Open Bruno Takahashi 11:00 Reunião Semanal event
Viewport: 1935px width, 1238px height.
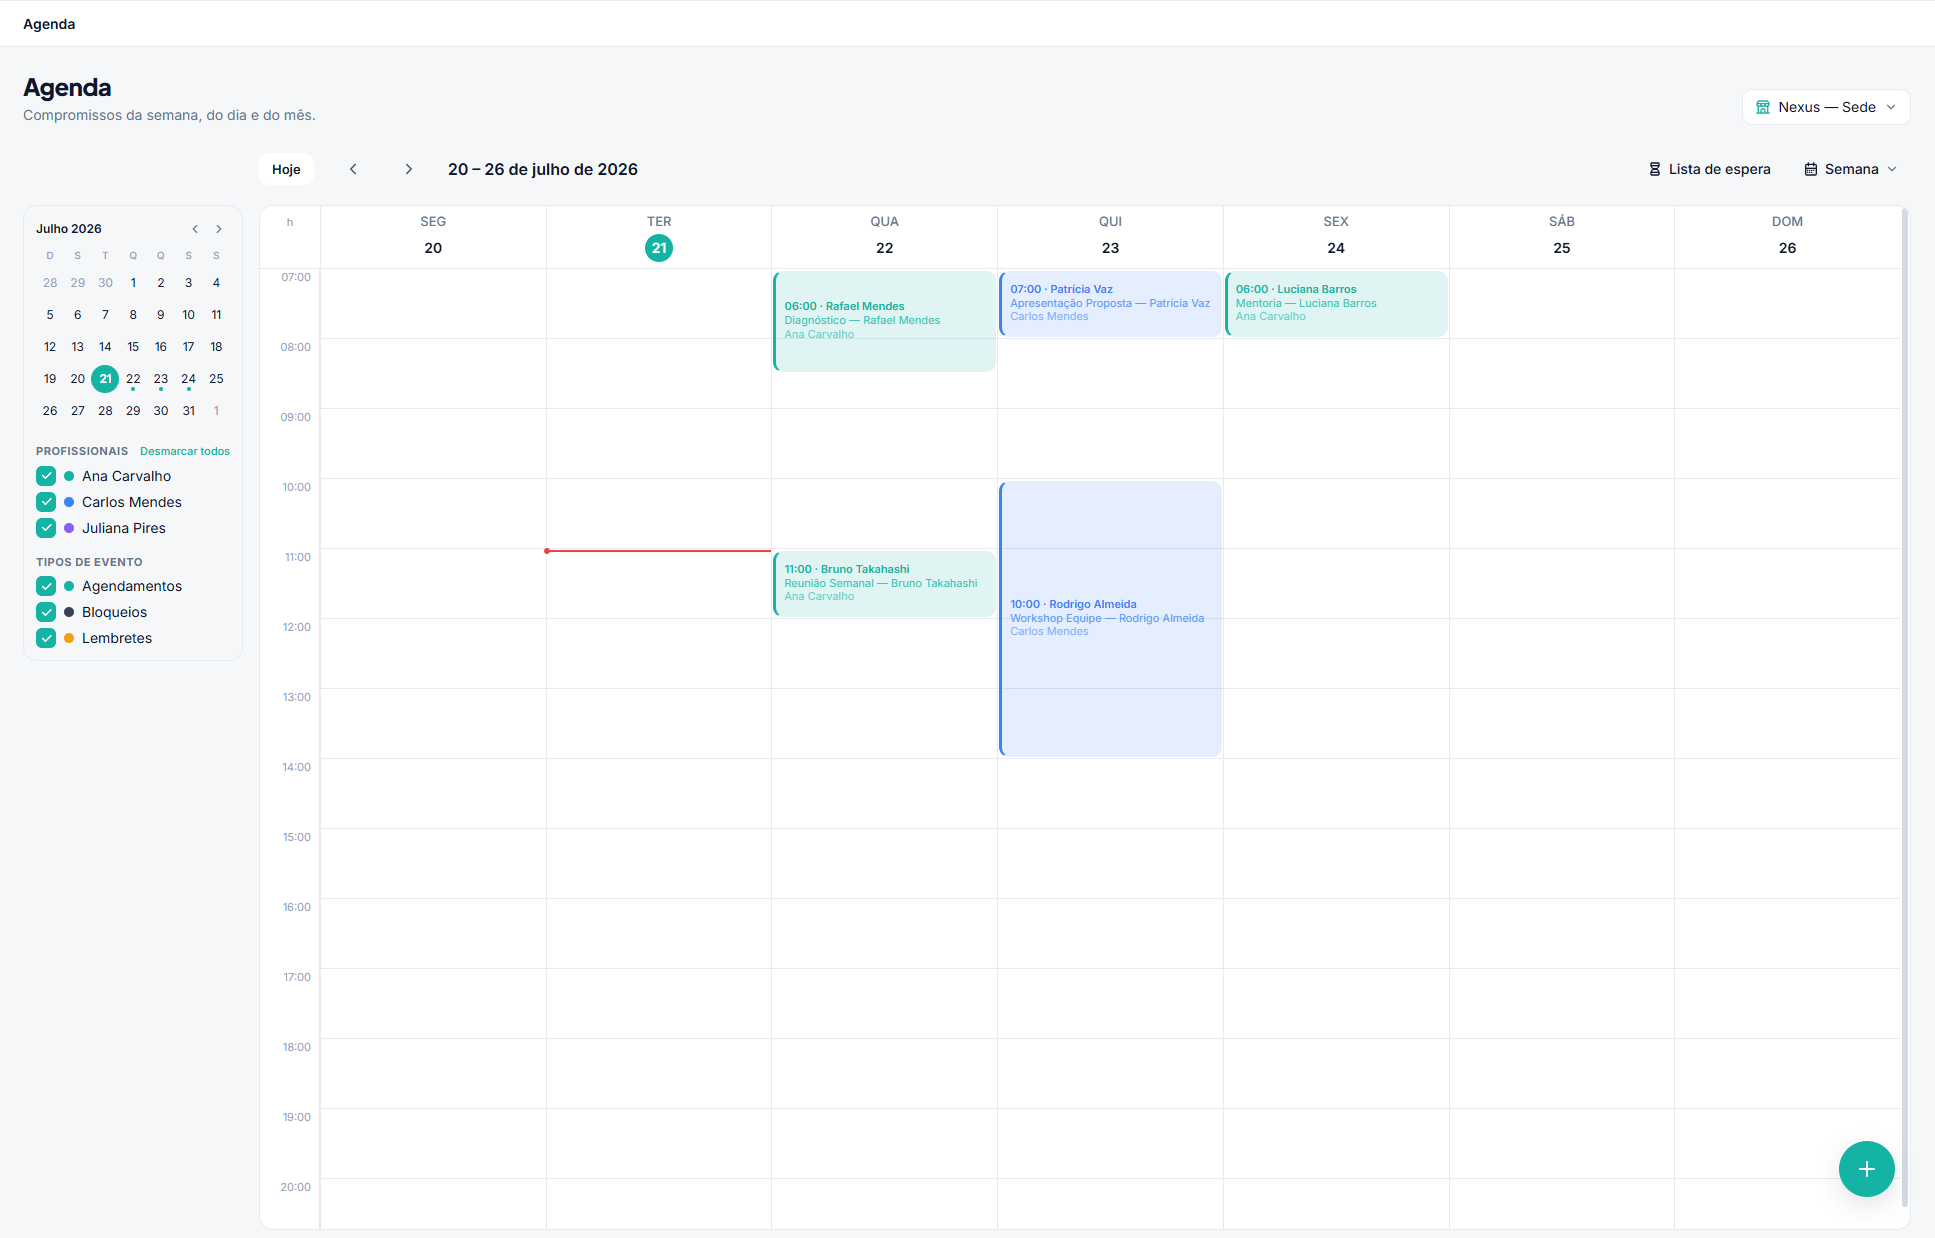tap(884, 583)
